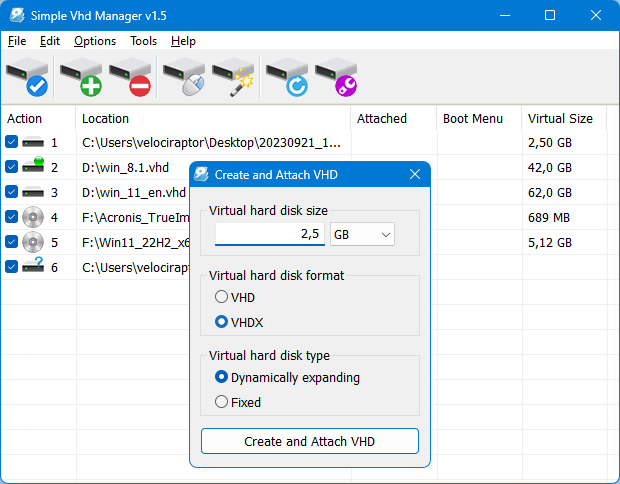
Task: Click the disc icon in row 4
Action: click(x=33, y=217)
